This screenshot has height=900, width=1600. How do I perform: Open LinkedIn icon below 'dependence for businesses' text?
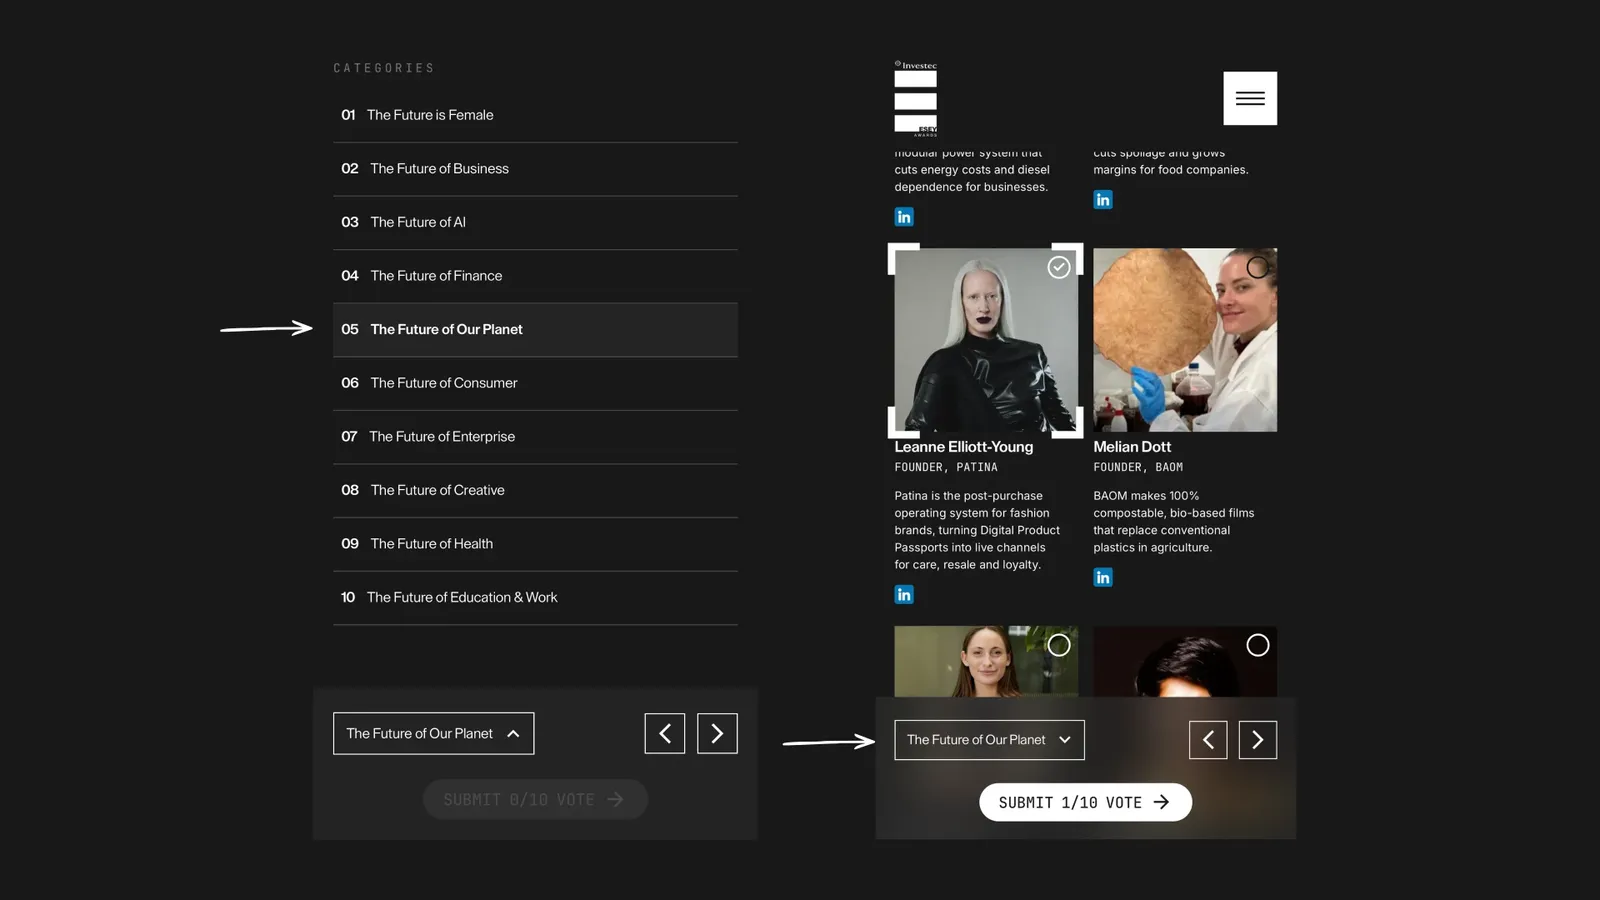[x=904, y=217]
